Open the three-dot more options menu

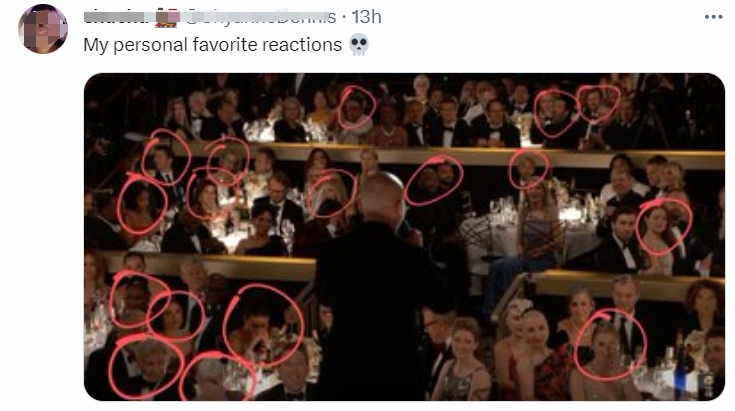pos(713,17)
